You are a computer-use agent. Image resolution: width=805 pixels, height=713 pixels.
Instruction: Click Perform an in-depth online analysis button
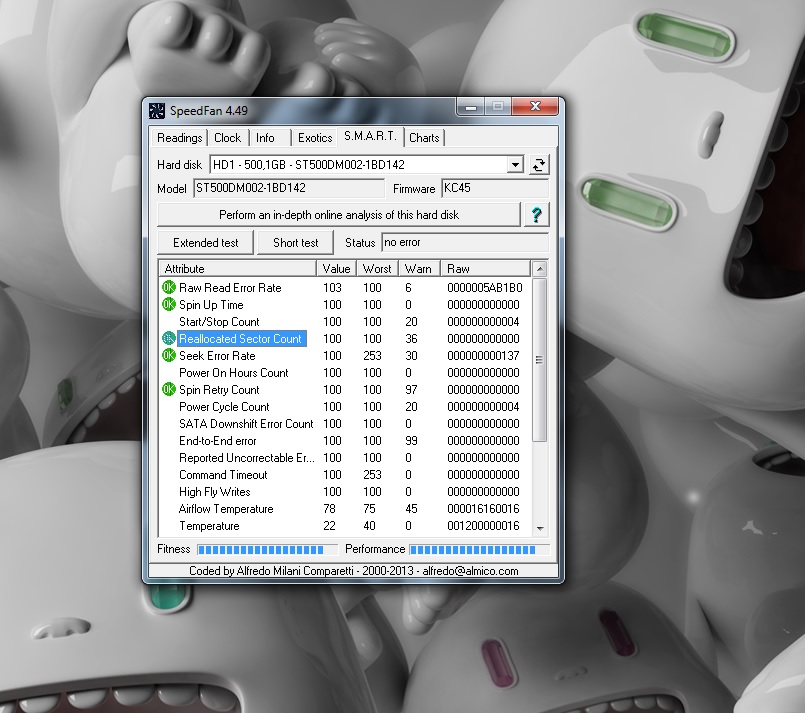click(339, 215)
